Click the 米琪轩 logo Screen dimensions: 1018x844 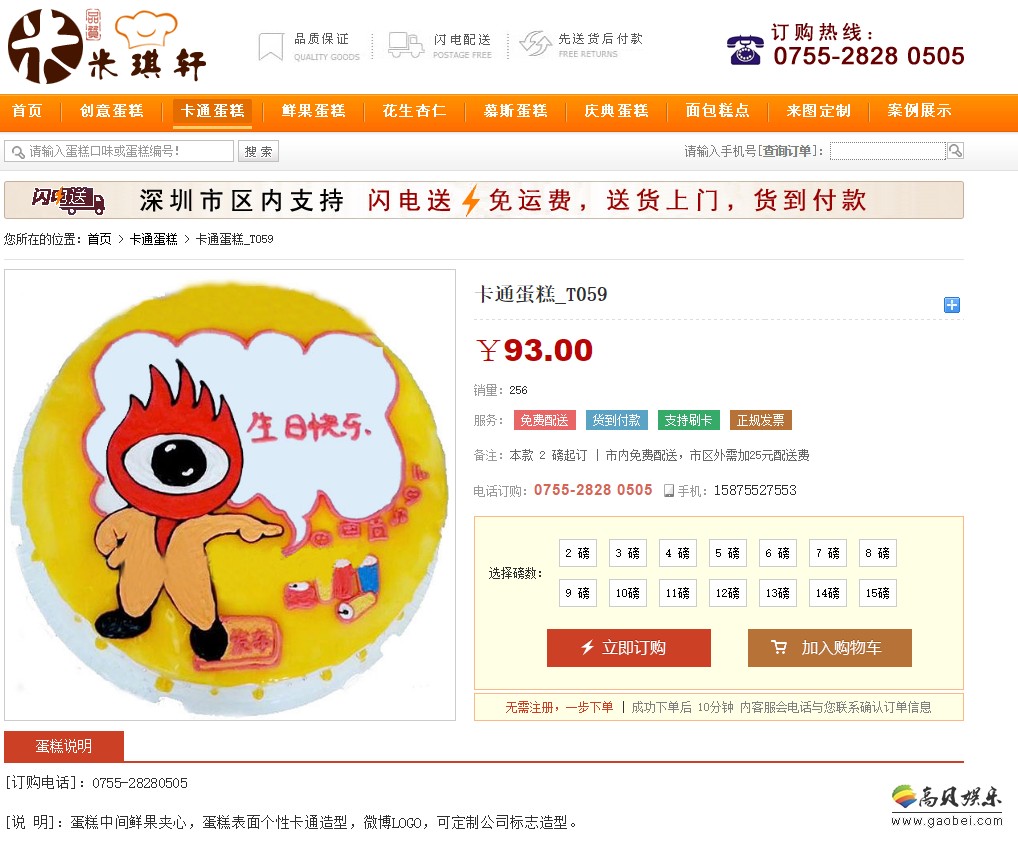point(107,46)
